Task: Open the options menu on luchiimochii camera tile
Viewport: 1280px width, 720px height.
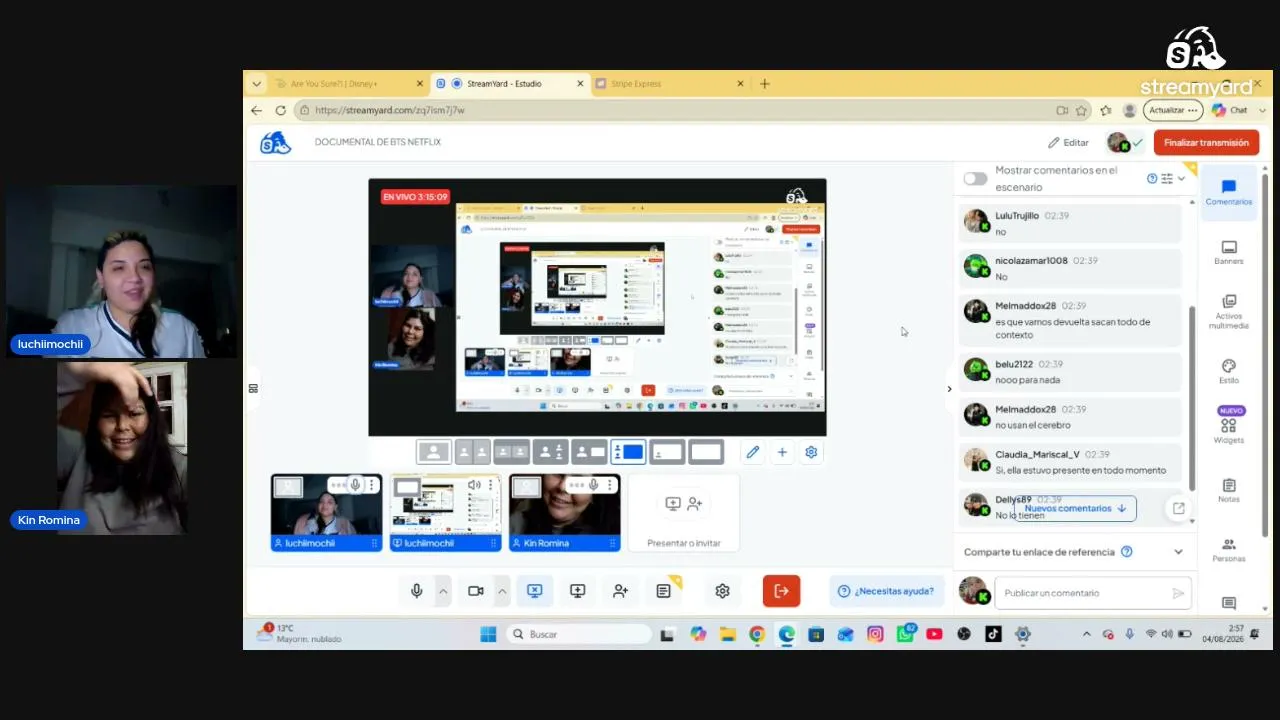Action: [x=371, y=485]
